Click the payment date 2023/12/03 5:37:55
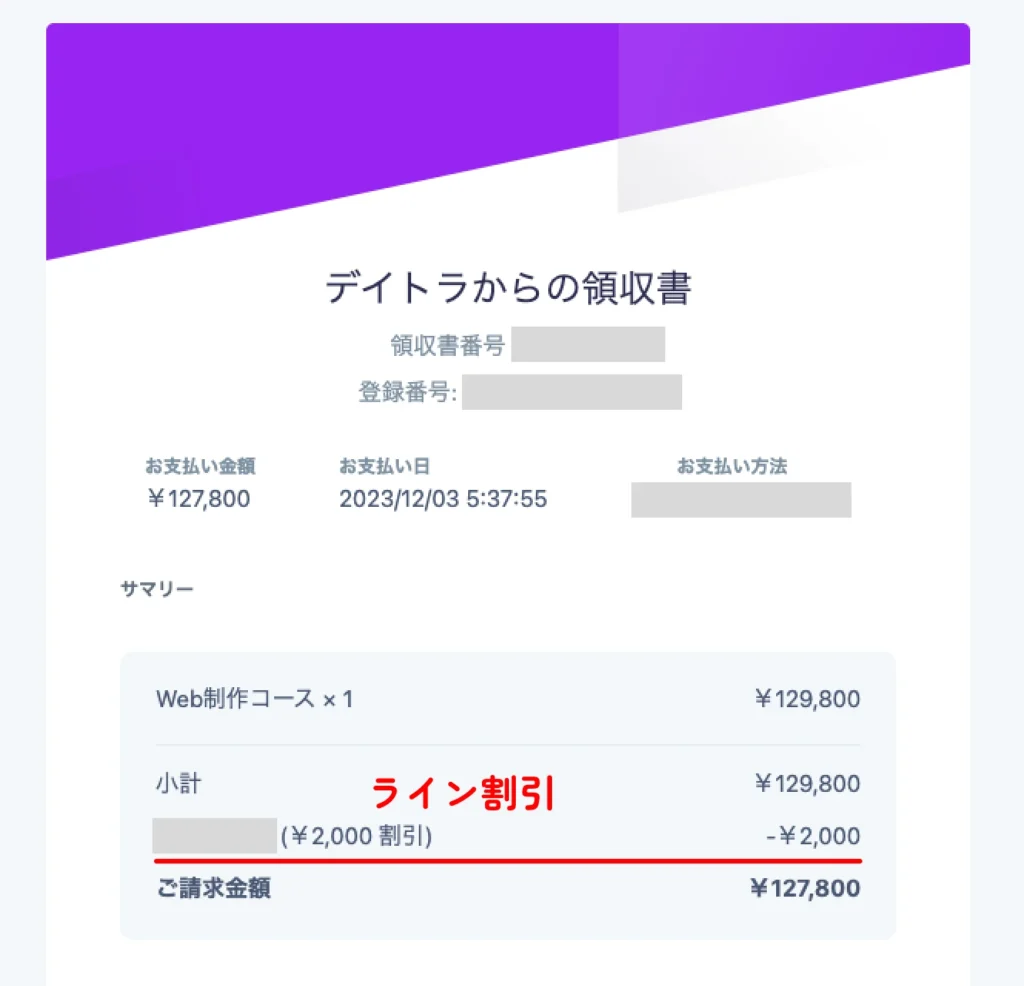The width and height of the screenshot is (1024, 986). click(443, 499)
